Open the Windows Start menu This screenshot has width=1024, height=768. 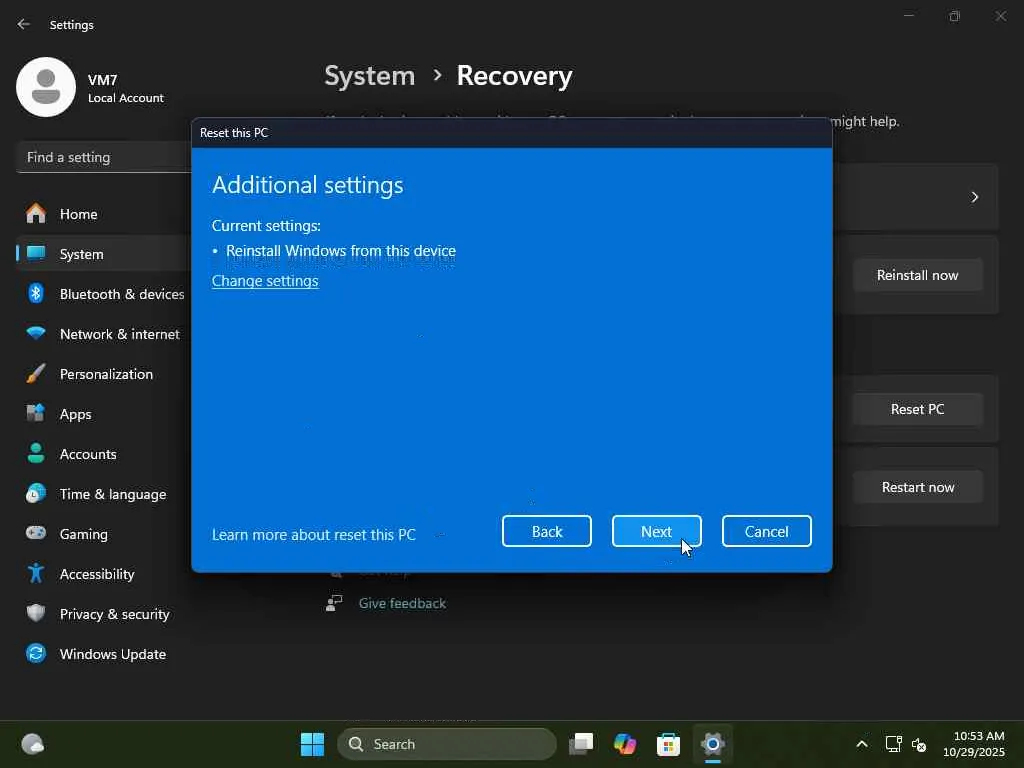312,744
